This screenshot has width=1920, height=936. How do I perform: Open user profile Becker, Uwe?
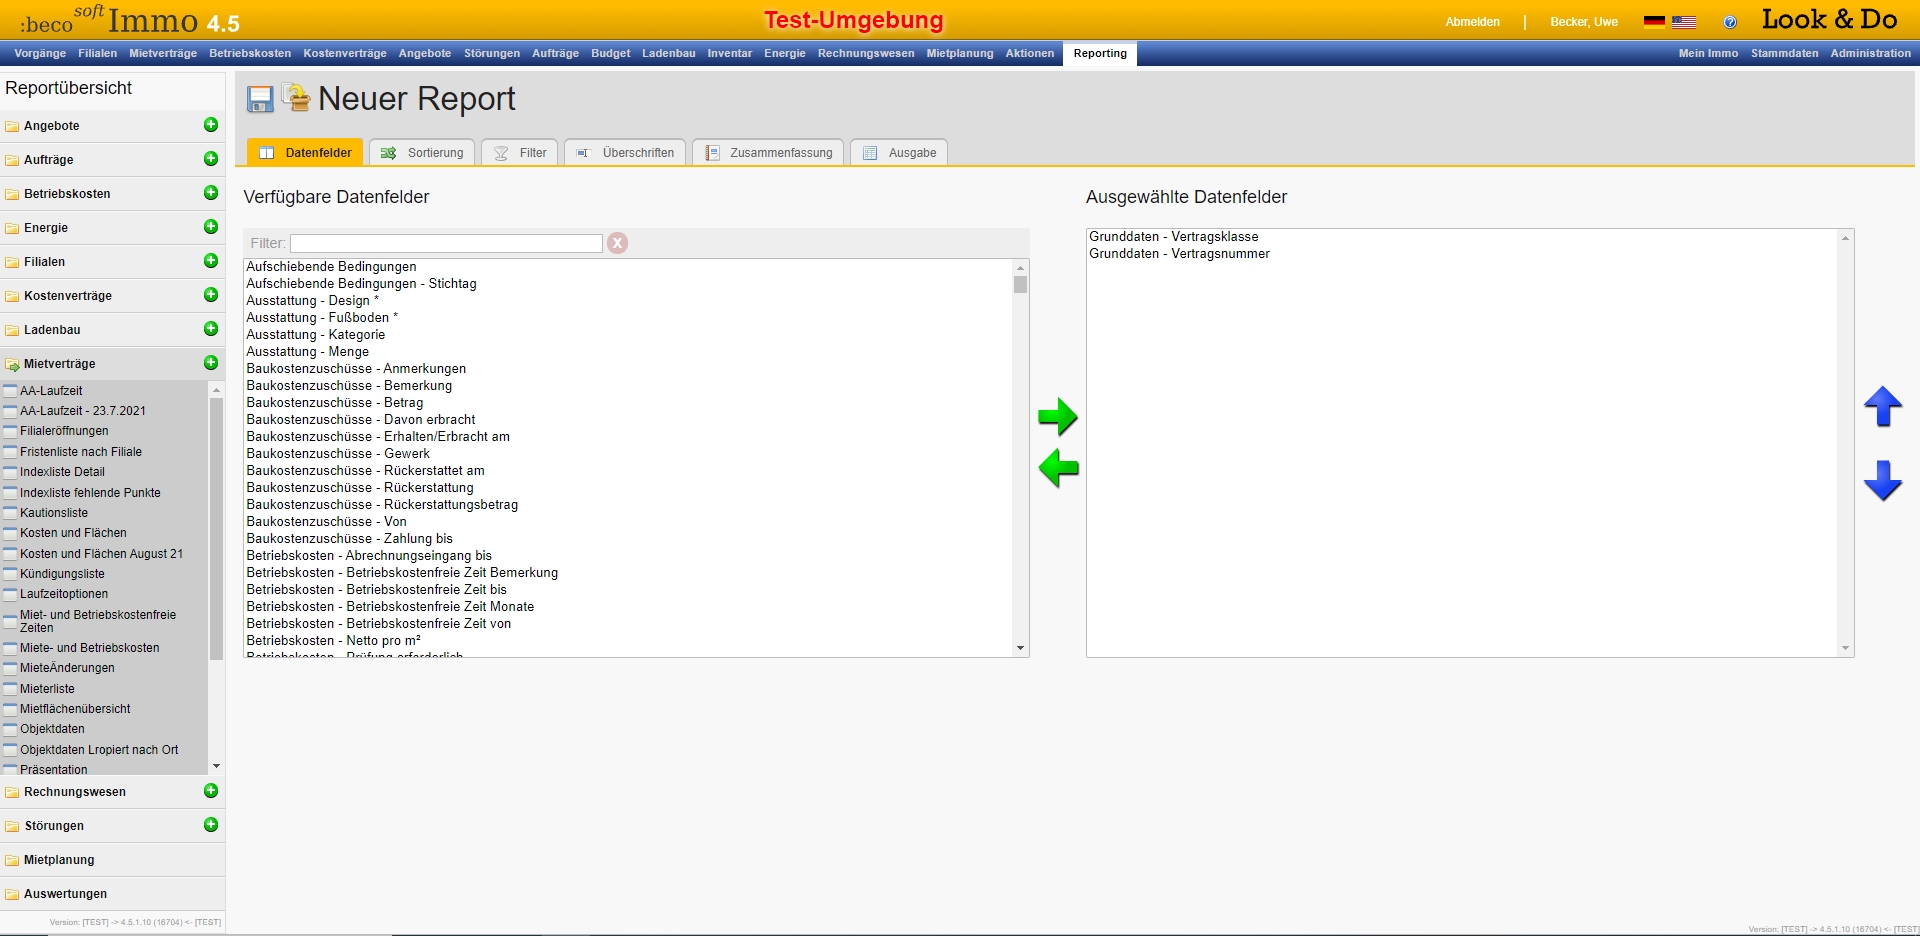pyautogui.click(x=1584, y=22)
